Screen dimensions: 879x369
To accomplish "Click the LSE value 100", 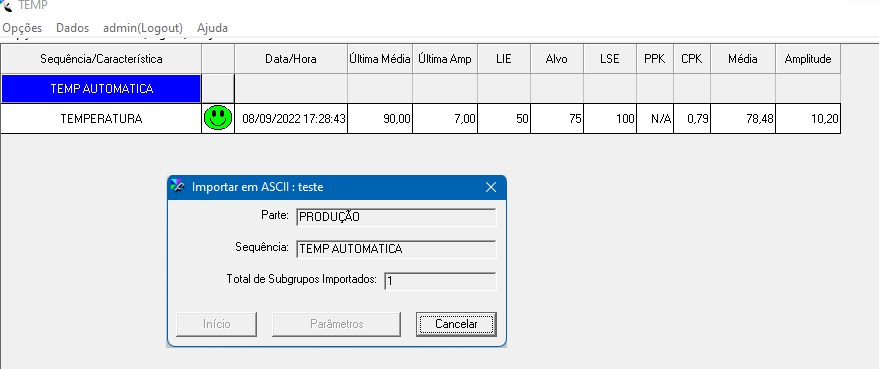I will pos(610,118).
